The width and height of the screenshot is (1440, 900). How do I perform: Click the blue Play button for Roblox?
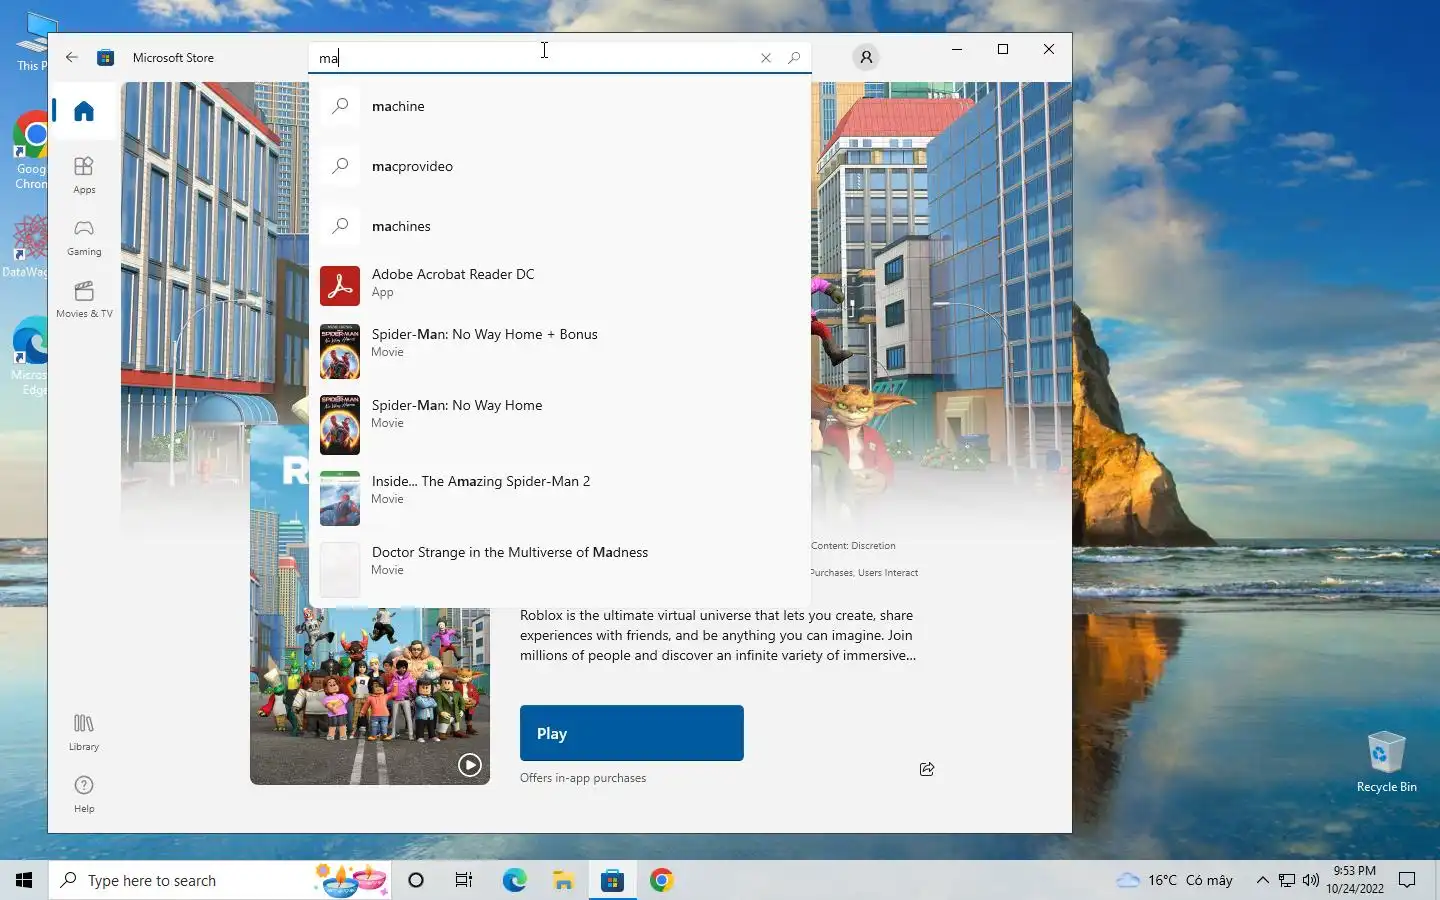click(x=632, y=733)
